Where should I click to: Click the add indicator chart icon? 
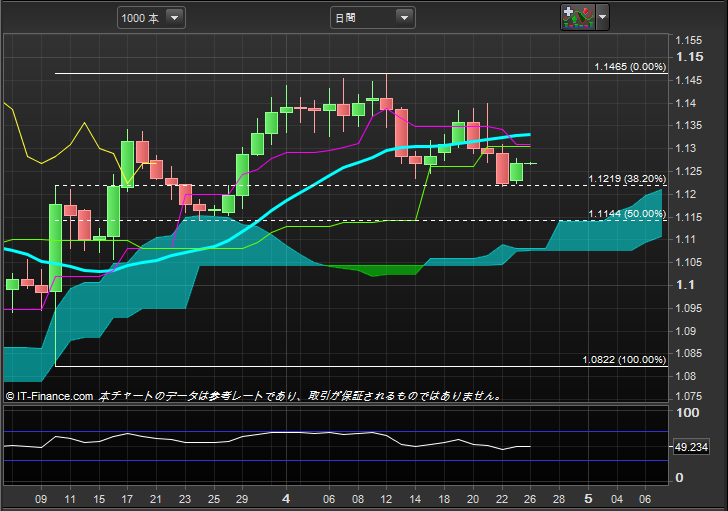pos(578,17)
